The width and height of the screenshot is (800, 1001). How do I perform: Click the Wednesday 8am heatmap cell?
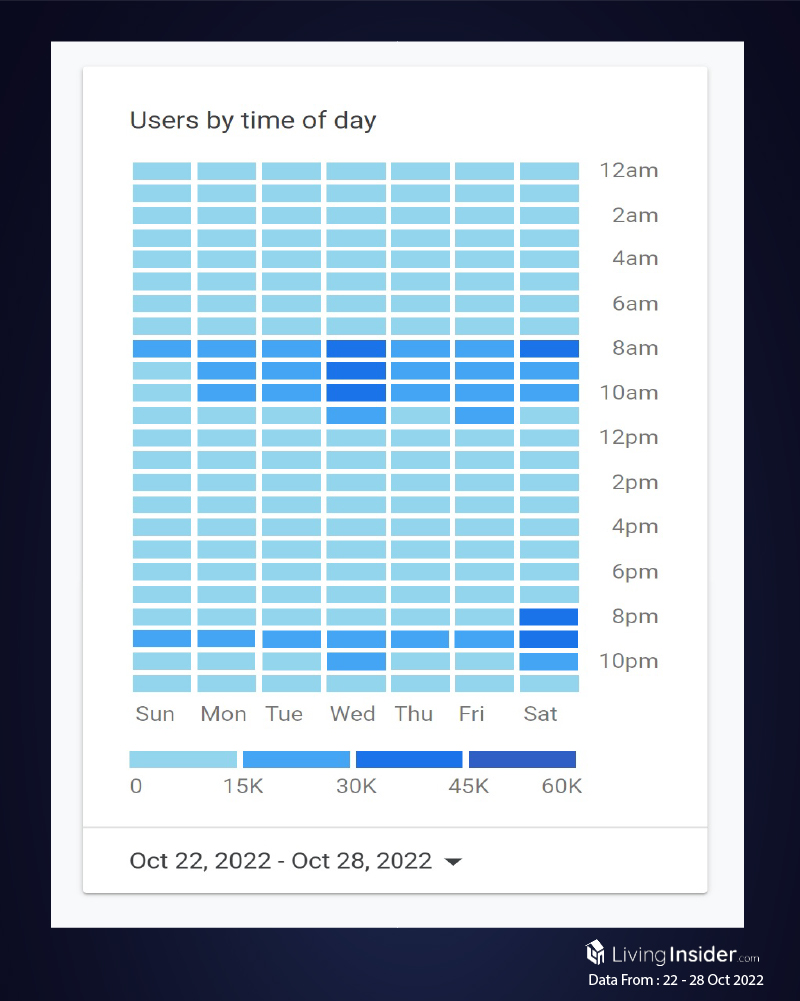(356, 349)
